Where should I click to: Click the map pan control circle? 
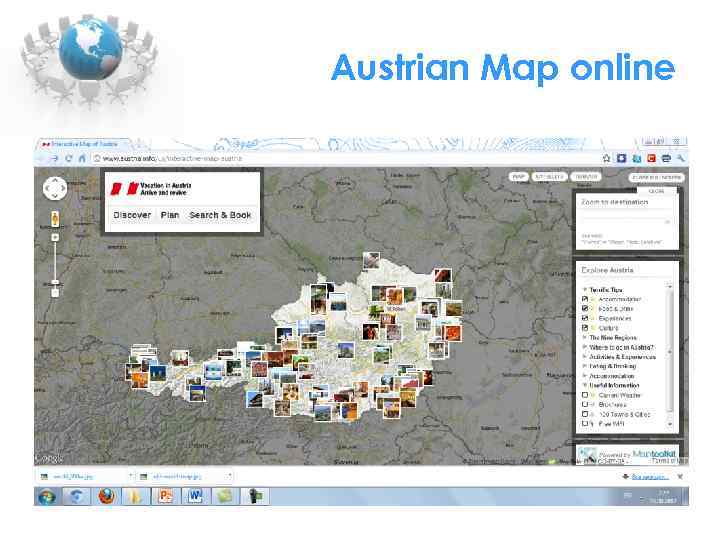[x=55, y=188]
